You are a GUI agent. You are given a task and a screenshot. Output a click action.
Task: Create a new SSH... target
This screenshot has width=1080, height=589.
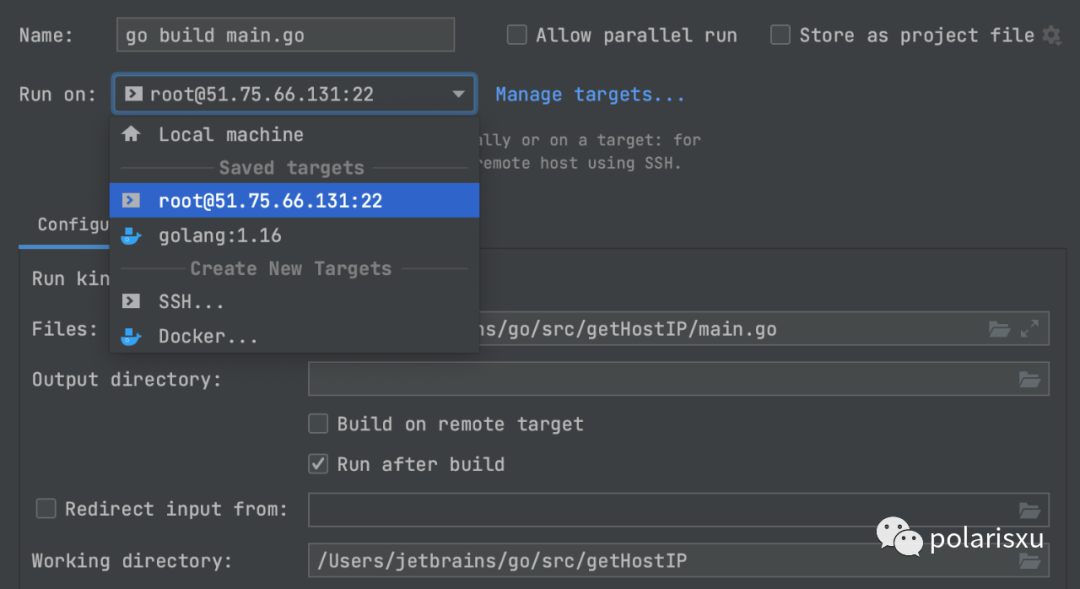191,301
